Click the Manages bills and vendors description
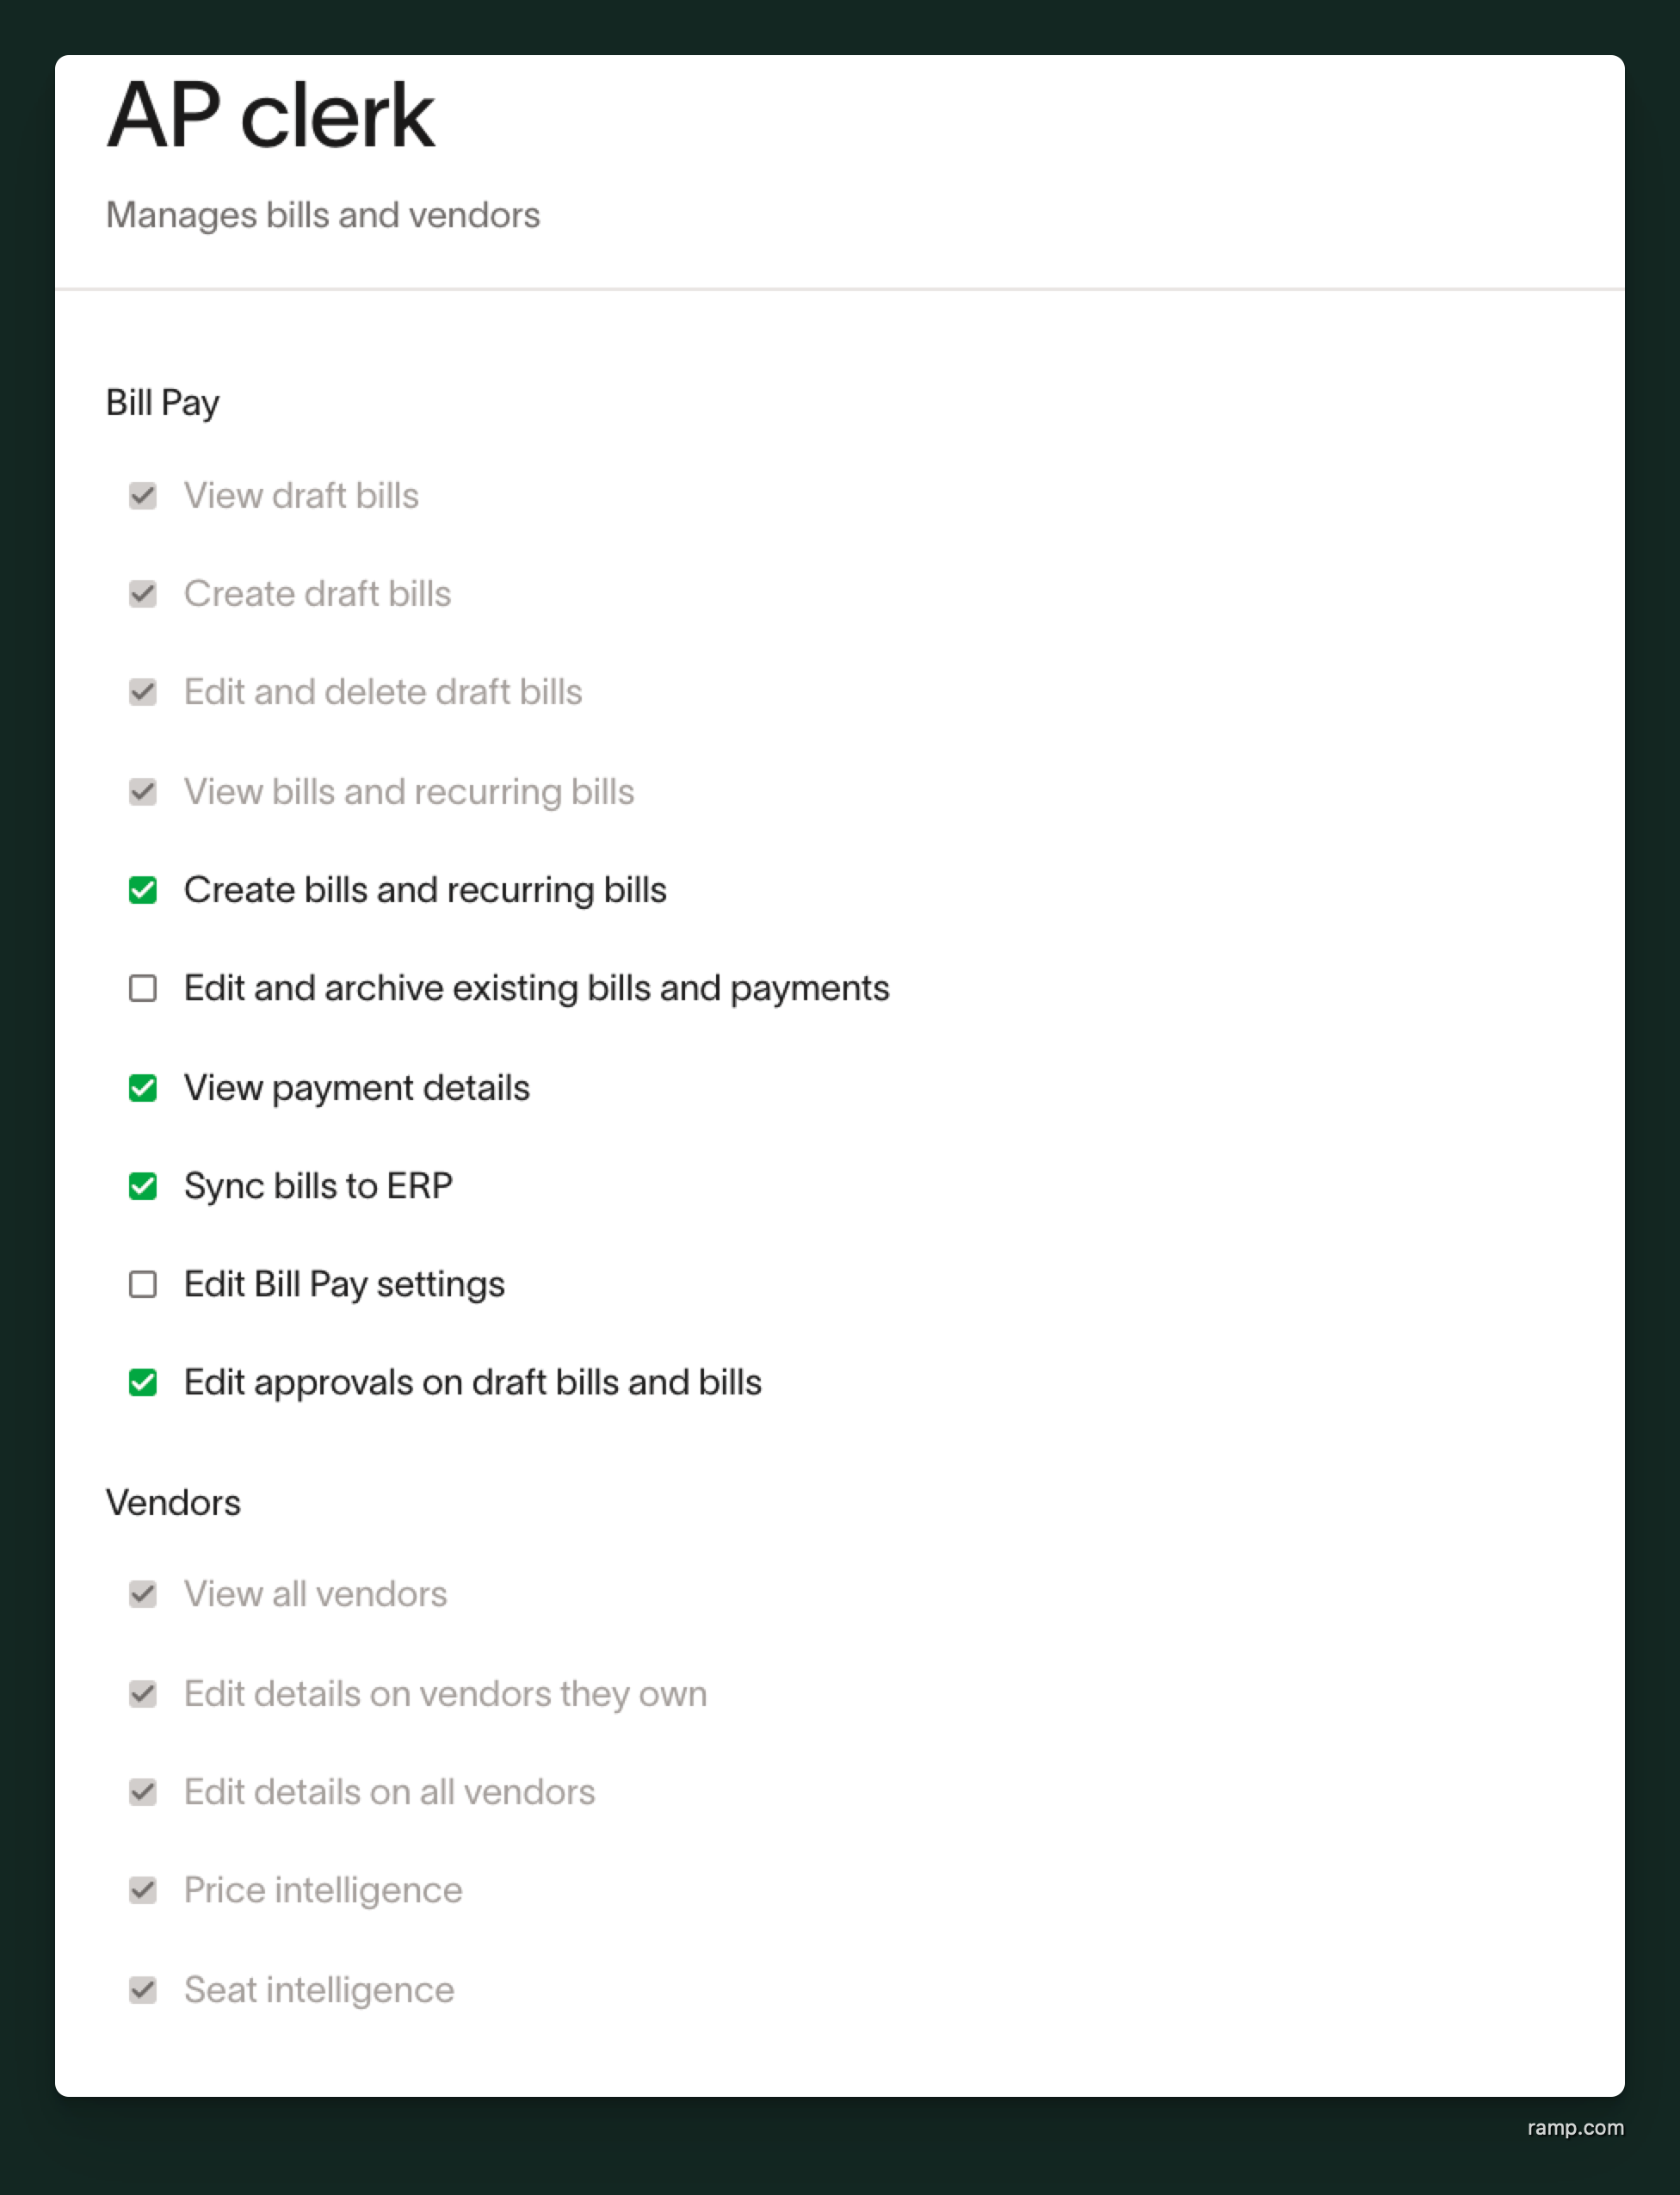This screenshot has width=1680, height=2195. pos(323,215)
